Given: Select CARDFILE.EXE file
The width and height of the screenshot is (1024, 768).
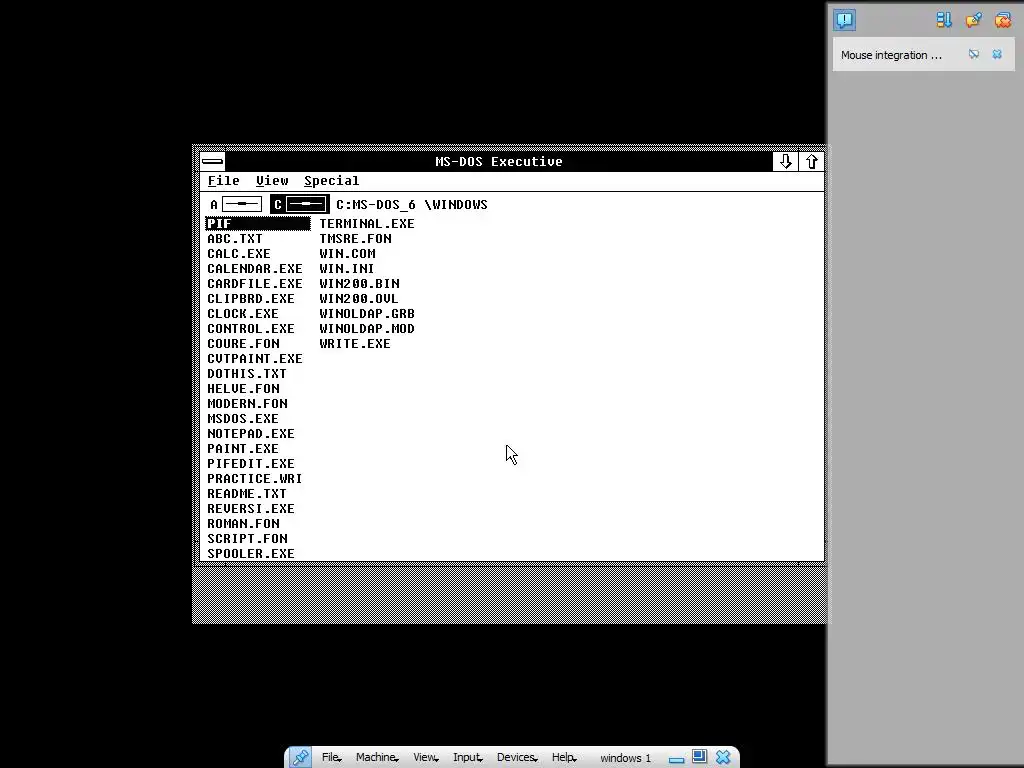Looking at the screenshot, I should 255,283.
